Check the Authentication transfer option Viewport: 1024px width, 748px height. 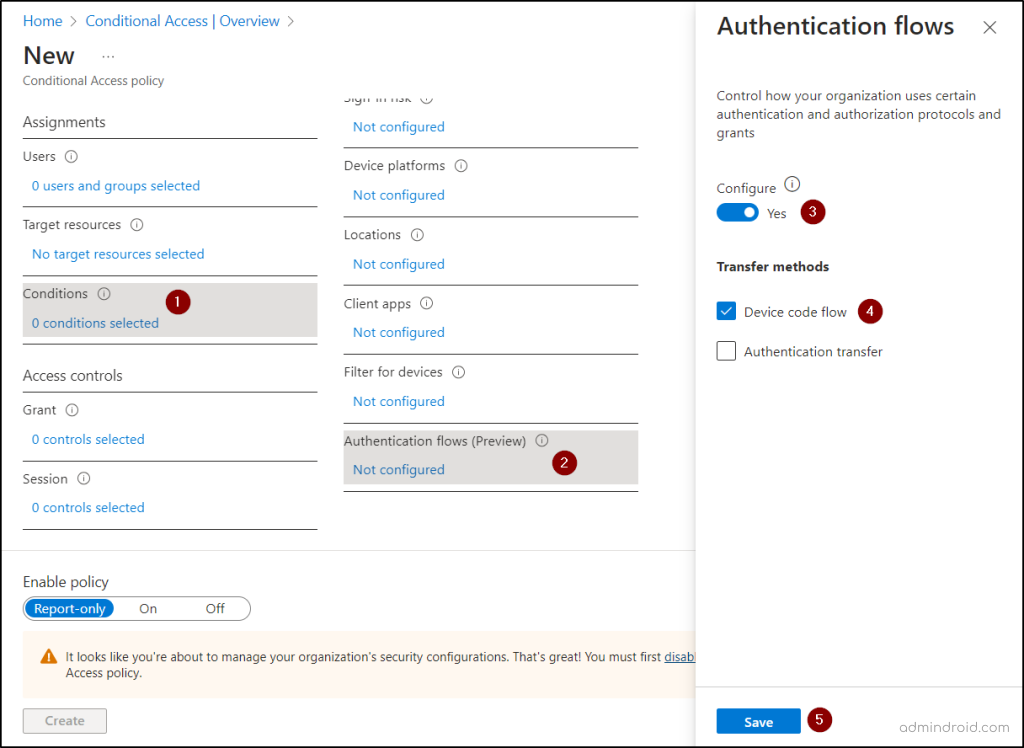pos(726,350)
